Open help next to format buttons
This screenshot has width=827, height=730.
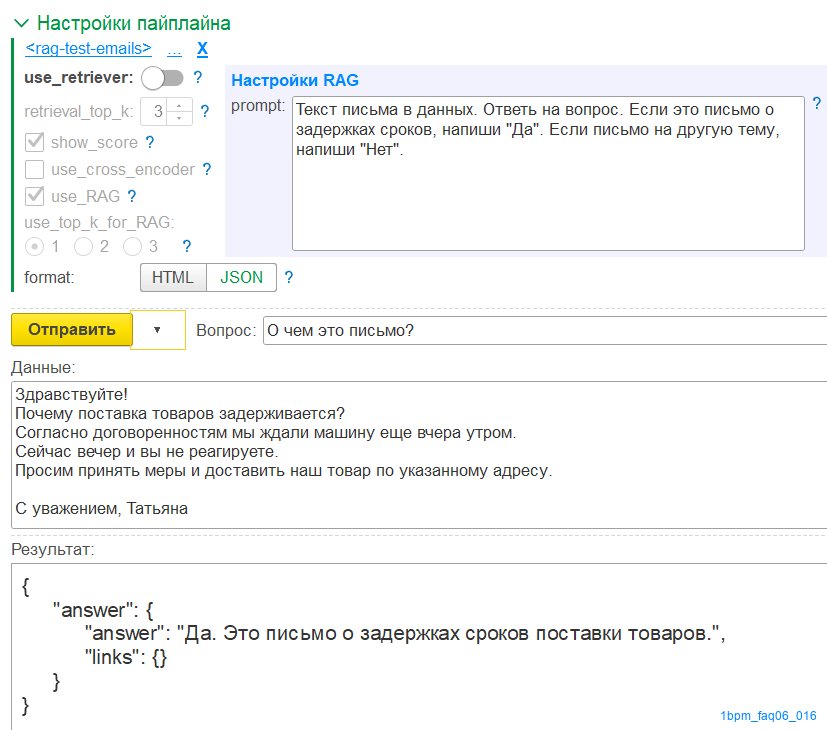tap(289, 277)
